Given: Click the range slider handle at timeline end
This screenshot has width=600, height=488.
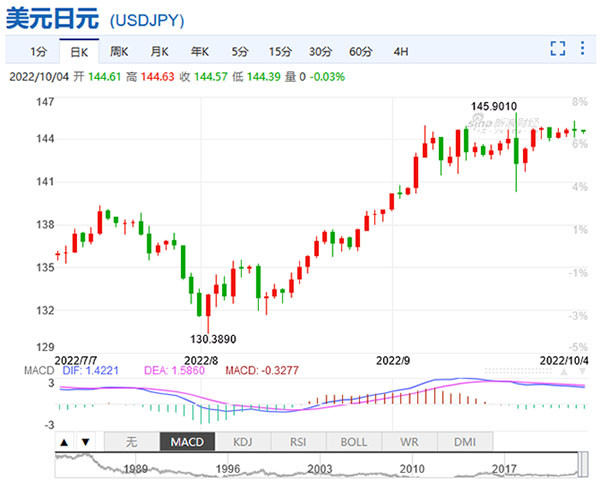Looking at the screenshot, I should (x=583, y=464).
